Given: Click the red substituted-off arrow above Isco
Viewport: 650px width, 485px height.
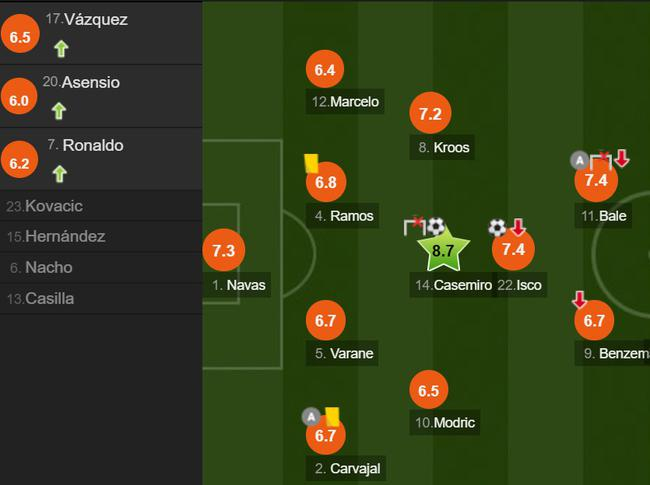Looking at the screenshot, I should point(518,228).
